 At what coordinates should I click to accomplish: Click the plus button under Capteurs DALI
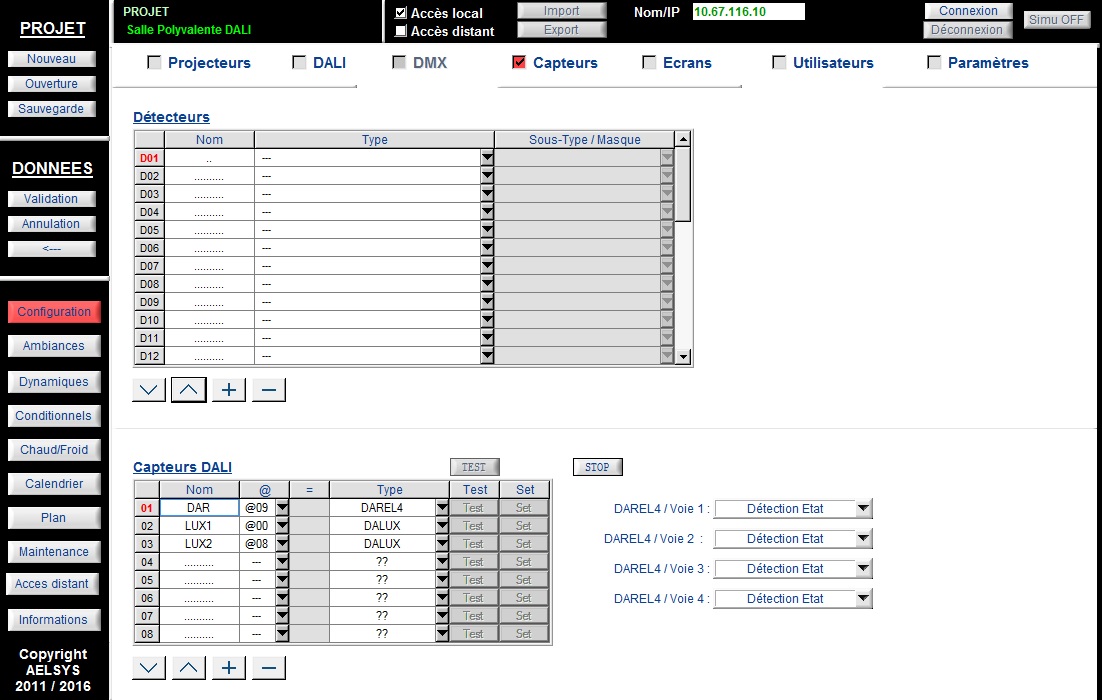click(x=229, y=667)
